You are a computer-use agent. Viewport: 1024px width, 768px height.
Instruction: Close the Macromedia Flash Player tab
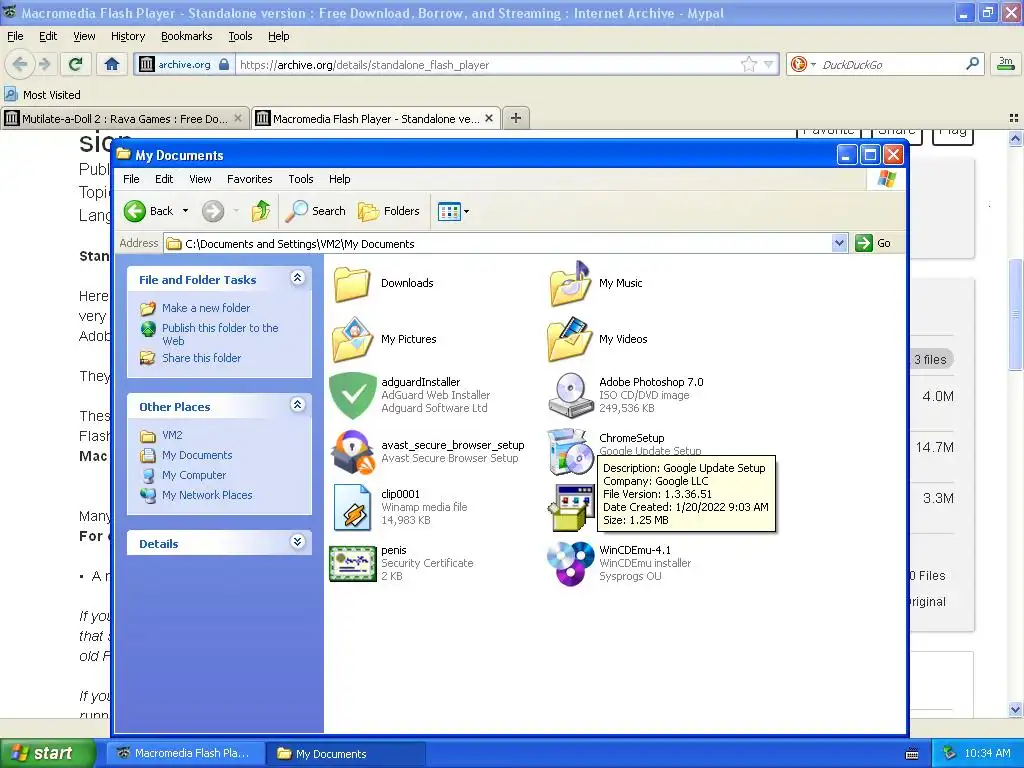[489, 118]
